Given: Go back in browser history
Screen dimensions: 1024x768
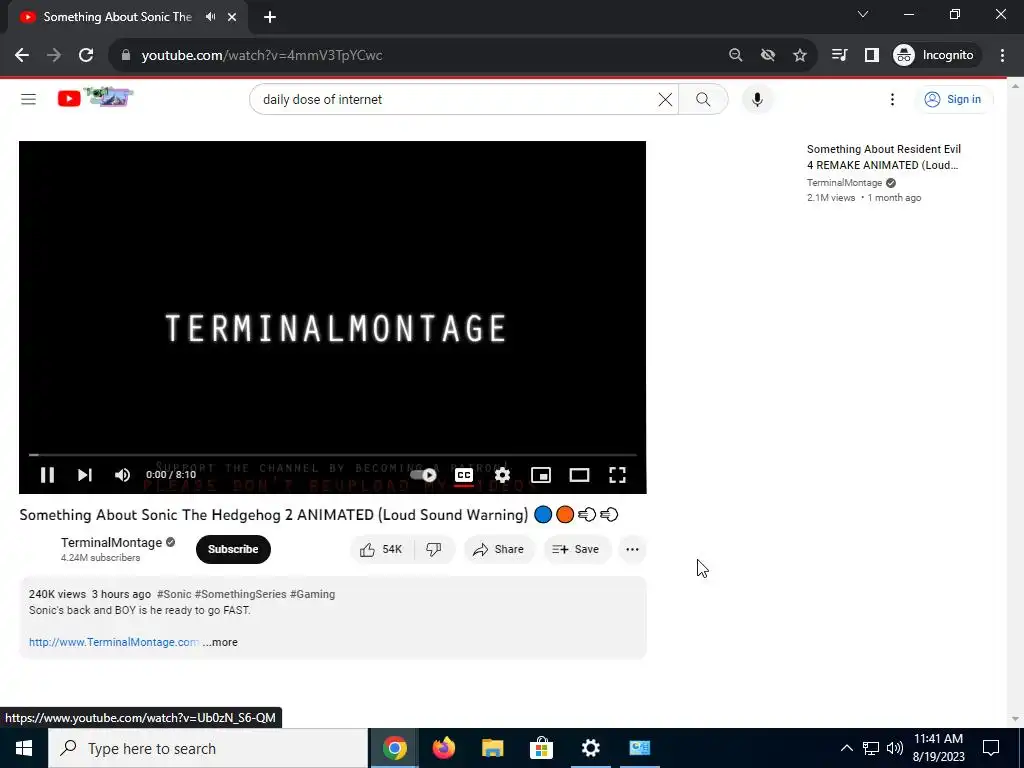Looking at the screenshot, I should point(22,56).
